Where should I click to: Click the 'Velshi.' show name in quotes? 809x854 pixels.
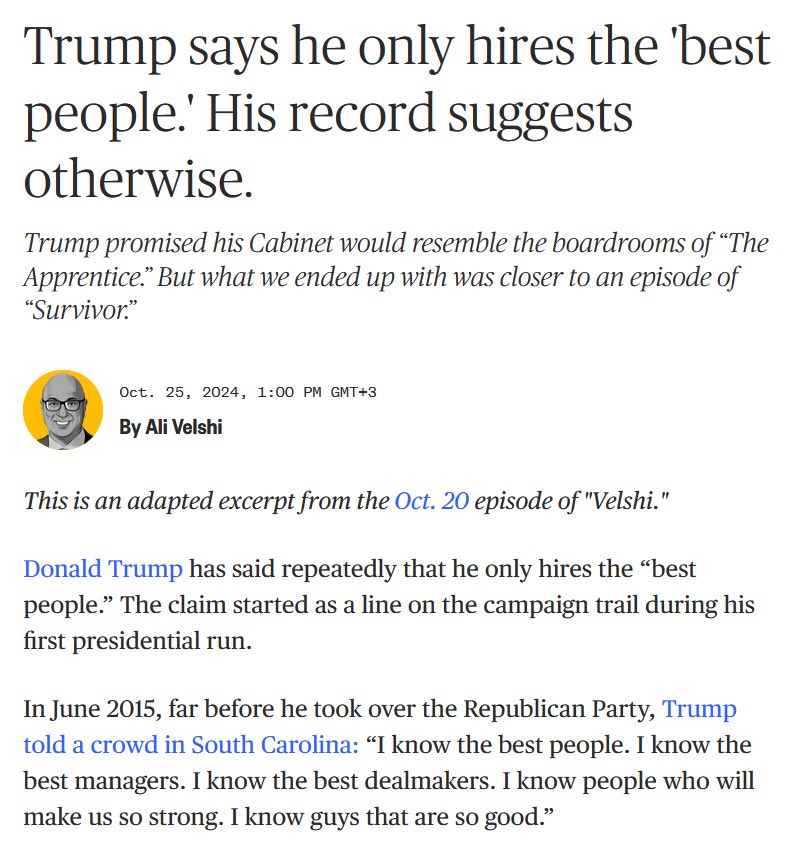coord(626,501)
